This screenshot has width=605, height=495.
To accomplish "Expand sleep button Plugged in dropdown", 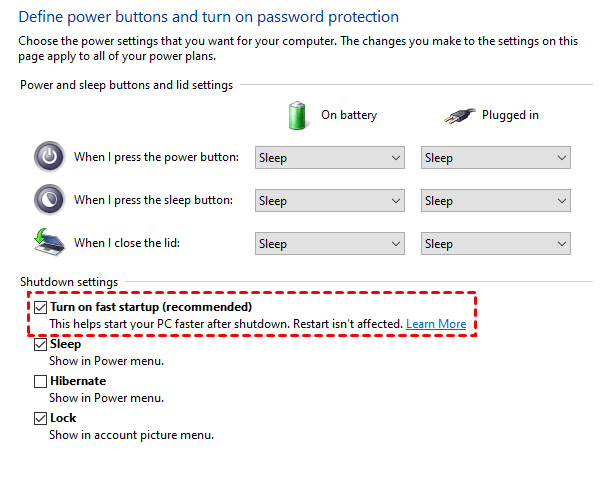I will tap(495, 201).
